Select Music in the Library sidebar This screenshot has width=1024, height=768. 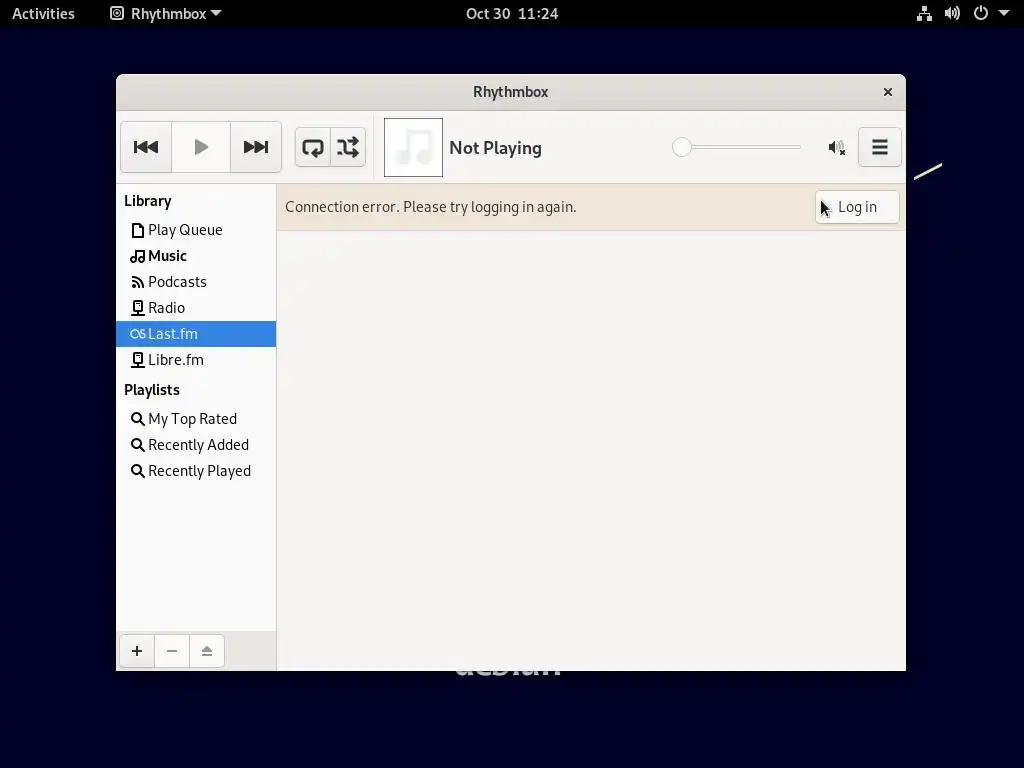(x=196, y=256)
